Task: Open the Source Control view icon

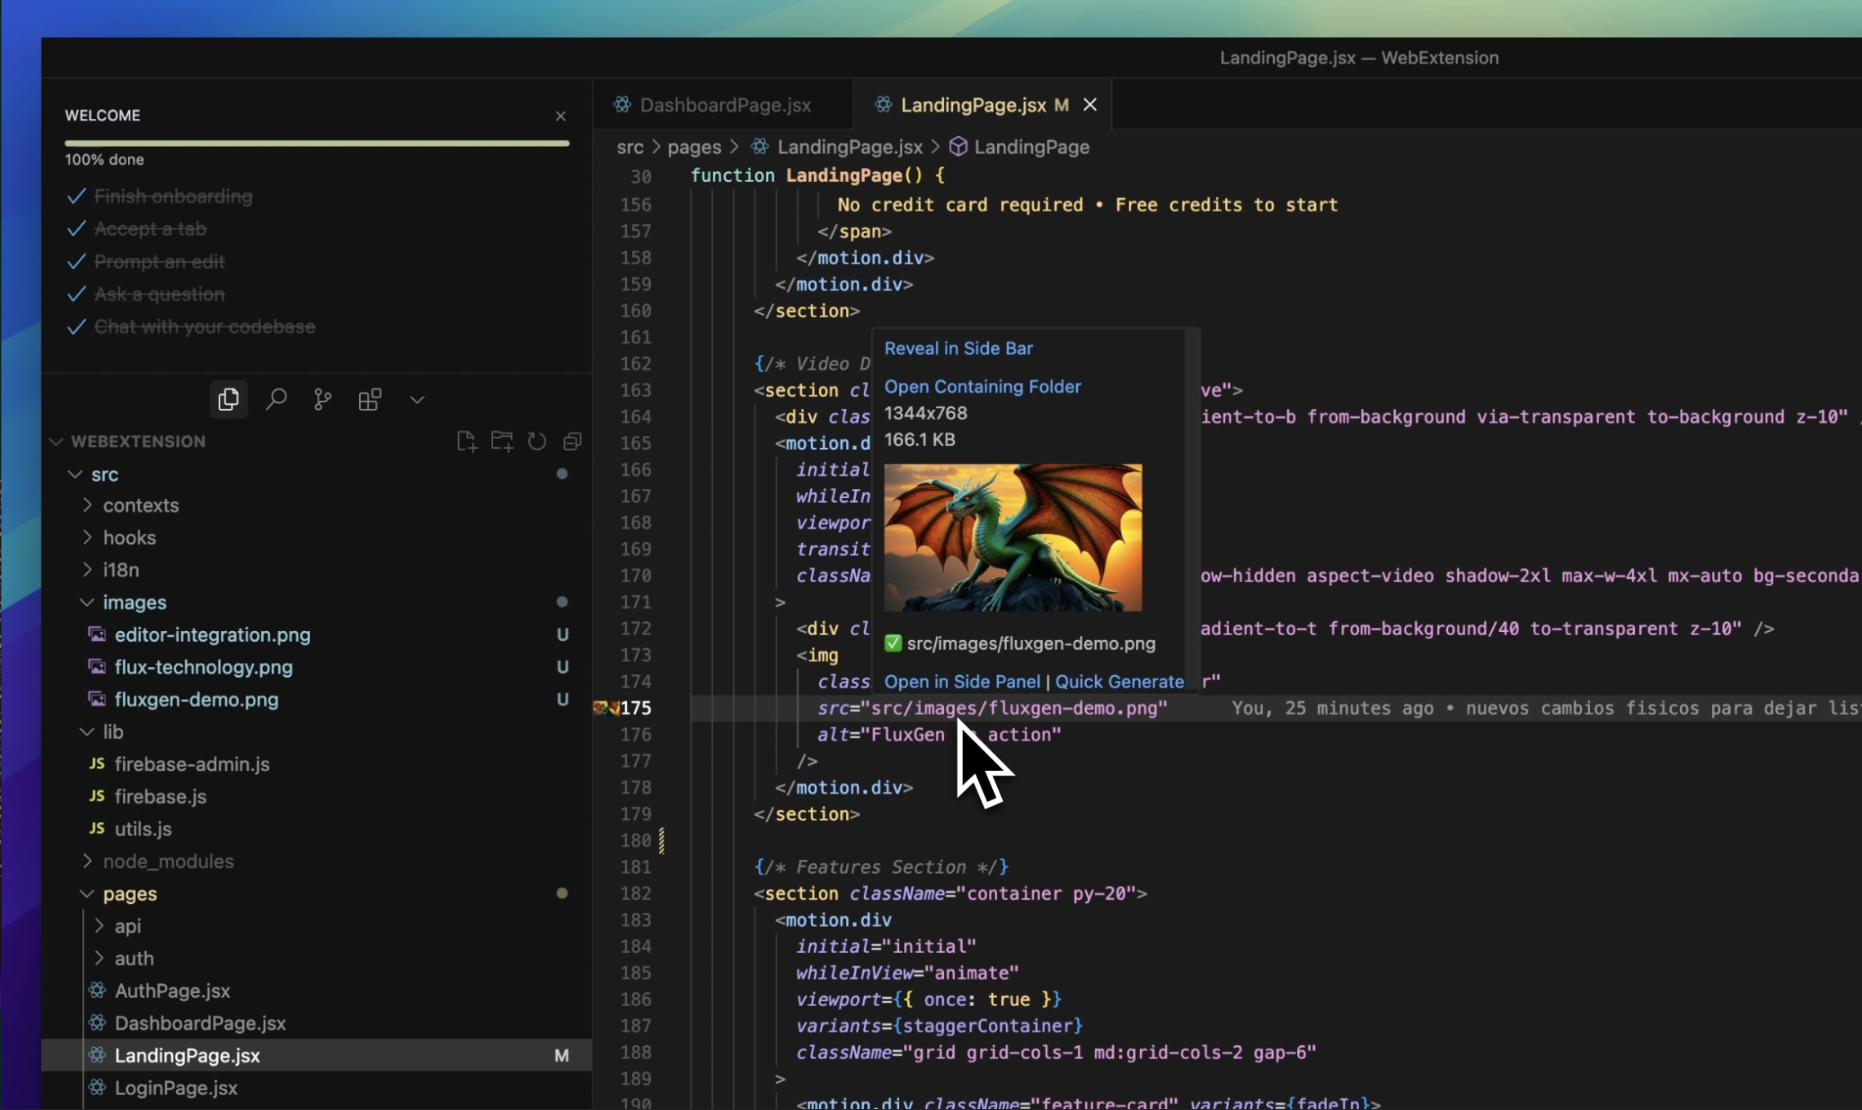Action: tap(322, 400)
